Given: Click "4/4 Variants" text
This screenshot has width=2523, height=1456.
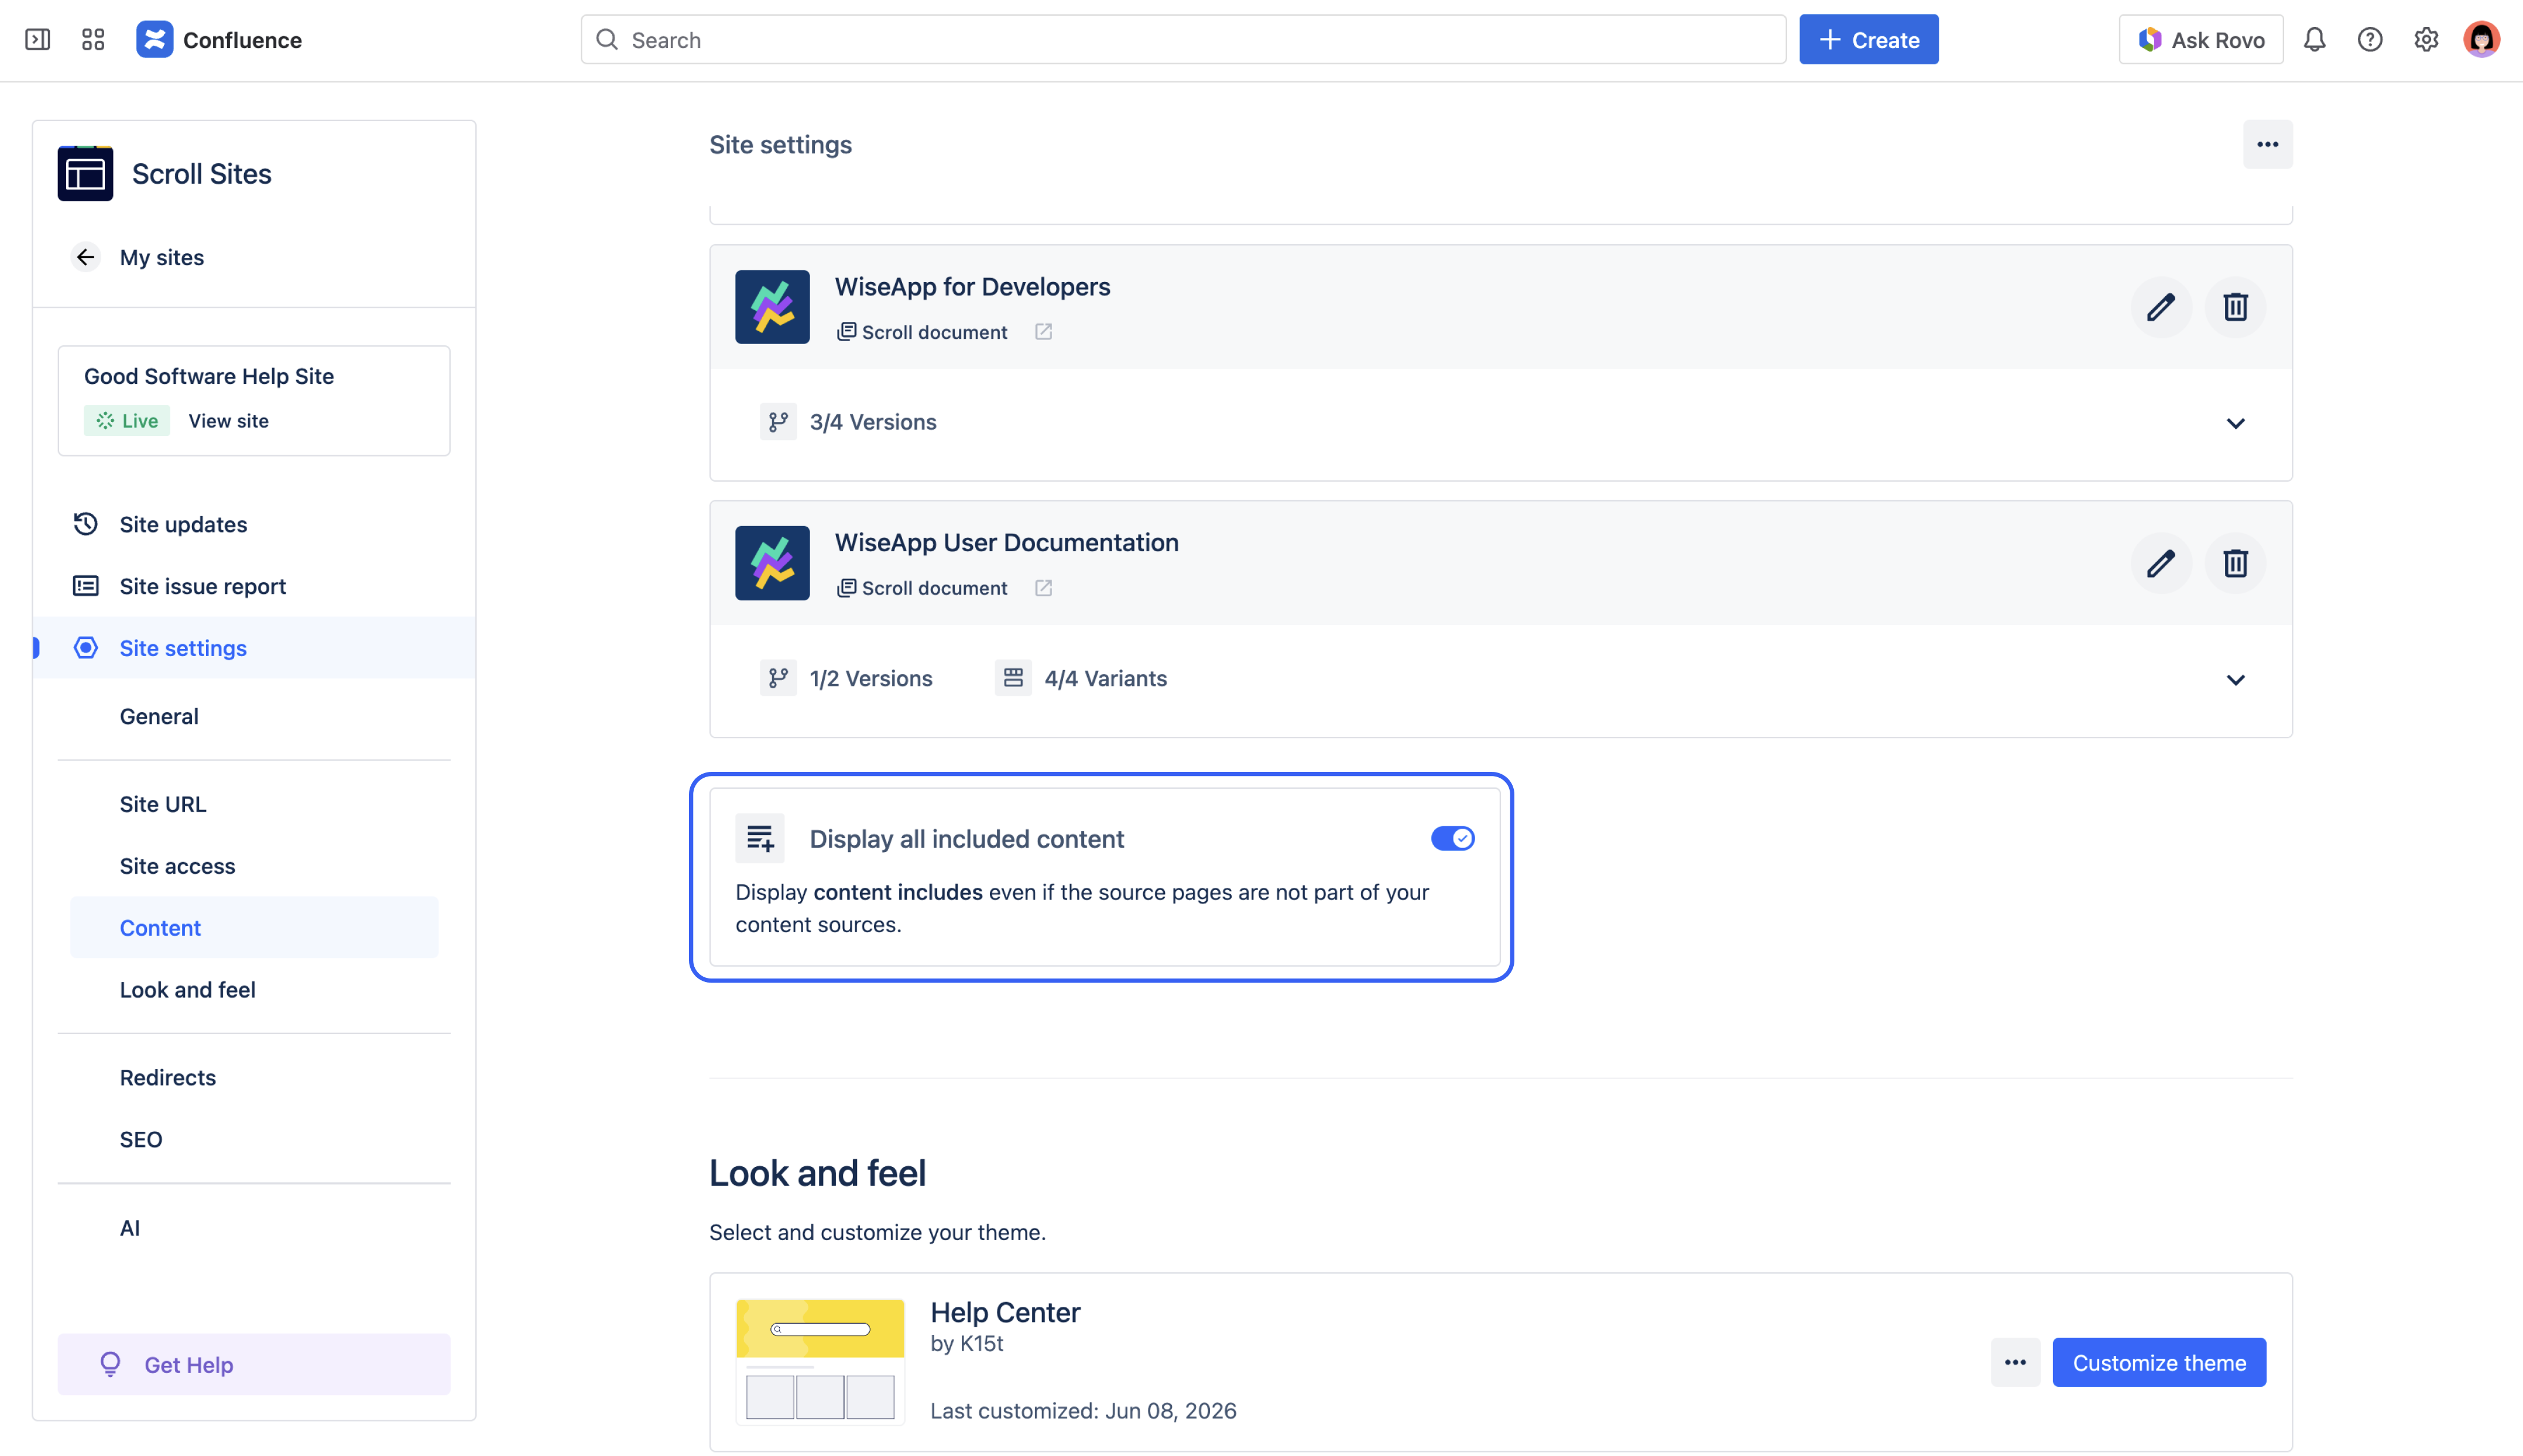Looking at the screenshot, I should click(x=1105, y=678).
